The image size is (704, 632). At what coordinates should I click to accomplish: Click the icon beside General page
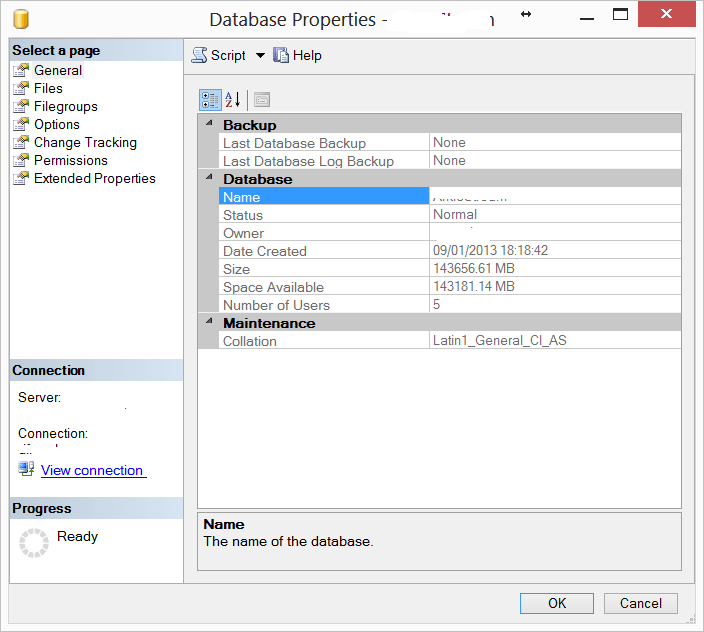tap(21, 70)
